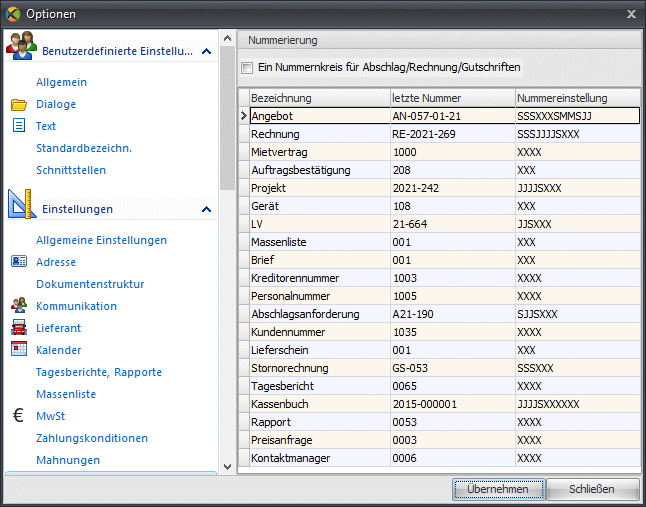Select the Angebot row indicator arrow
This screenshot has width=646, height=507.
coord(244,116)
